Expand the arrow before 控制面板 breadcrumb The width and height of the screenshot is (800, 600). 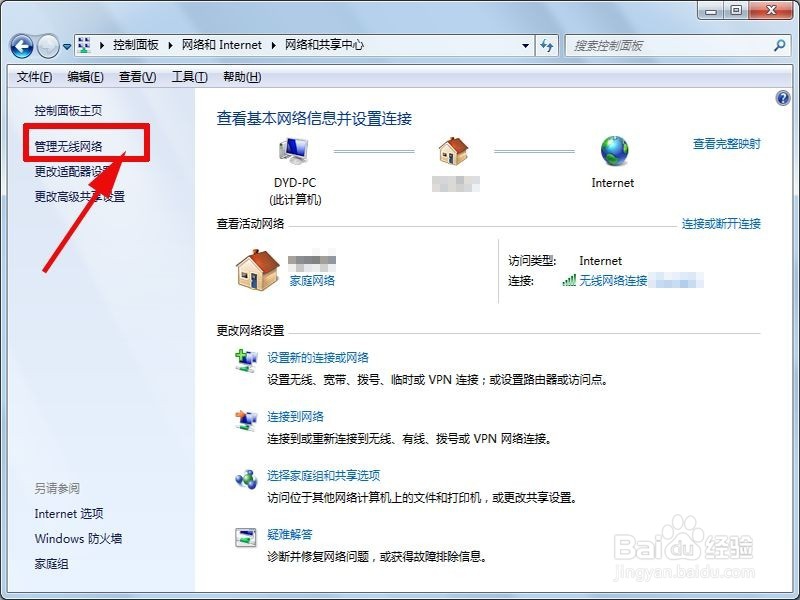102,45
